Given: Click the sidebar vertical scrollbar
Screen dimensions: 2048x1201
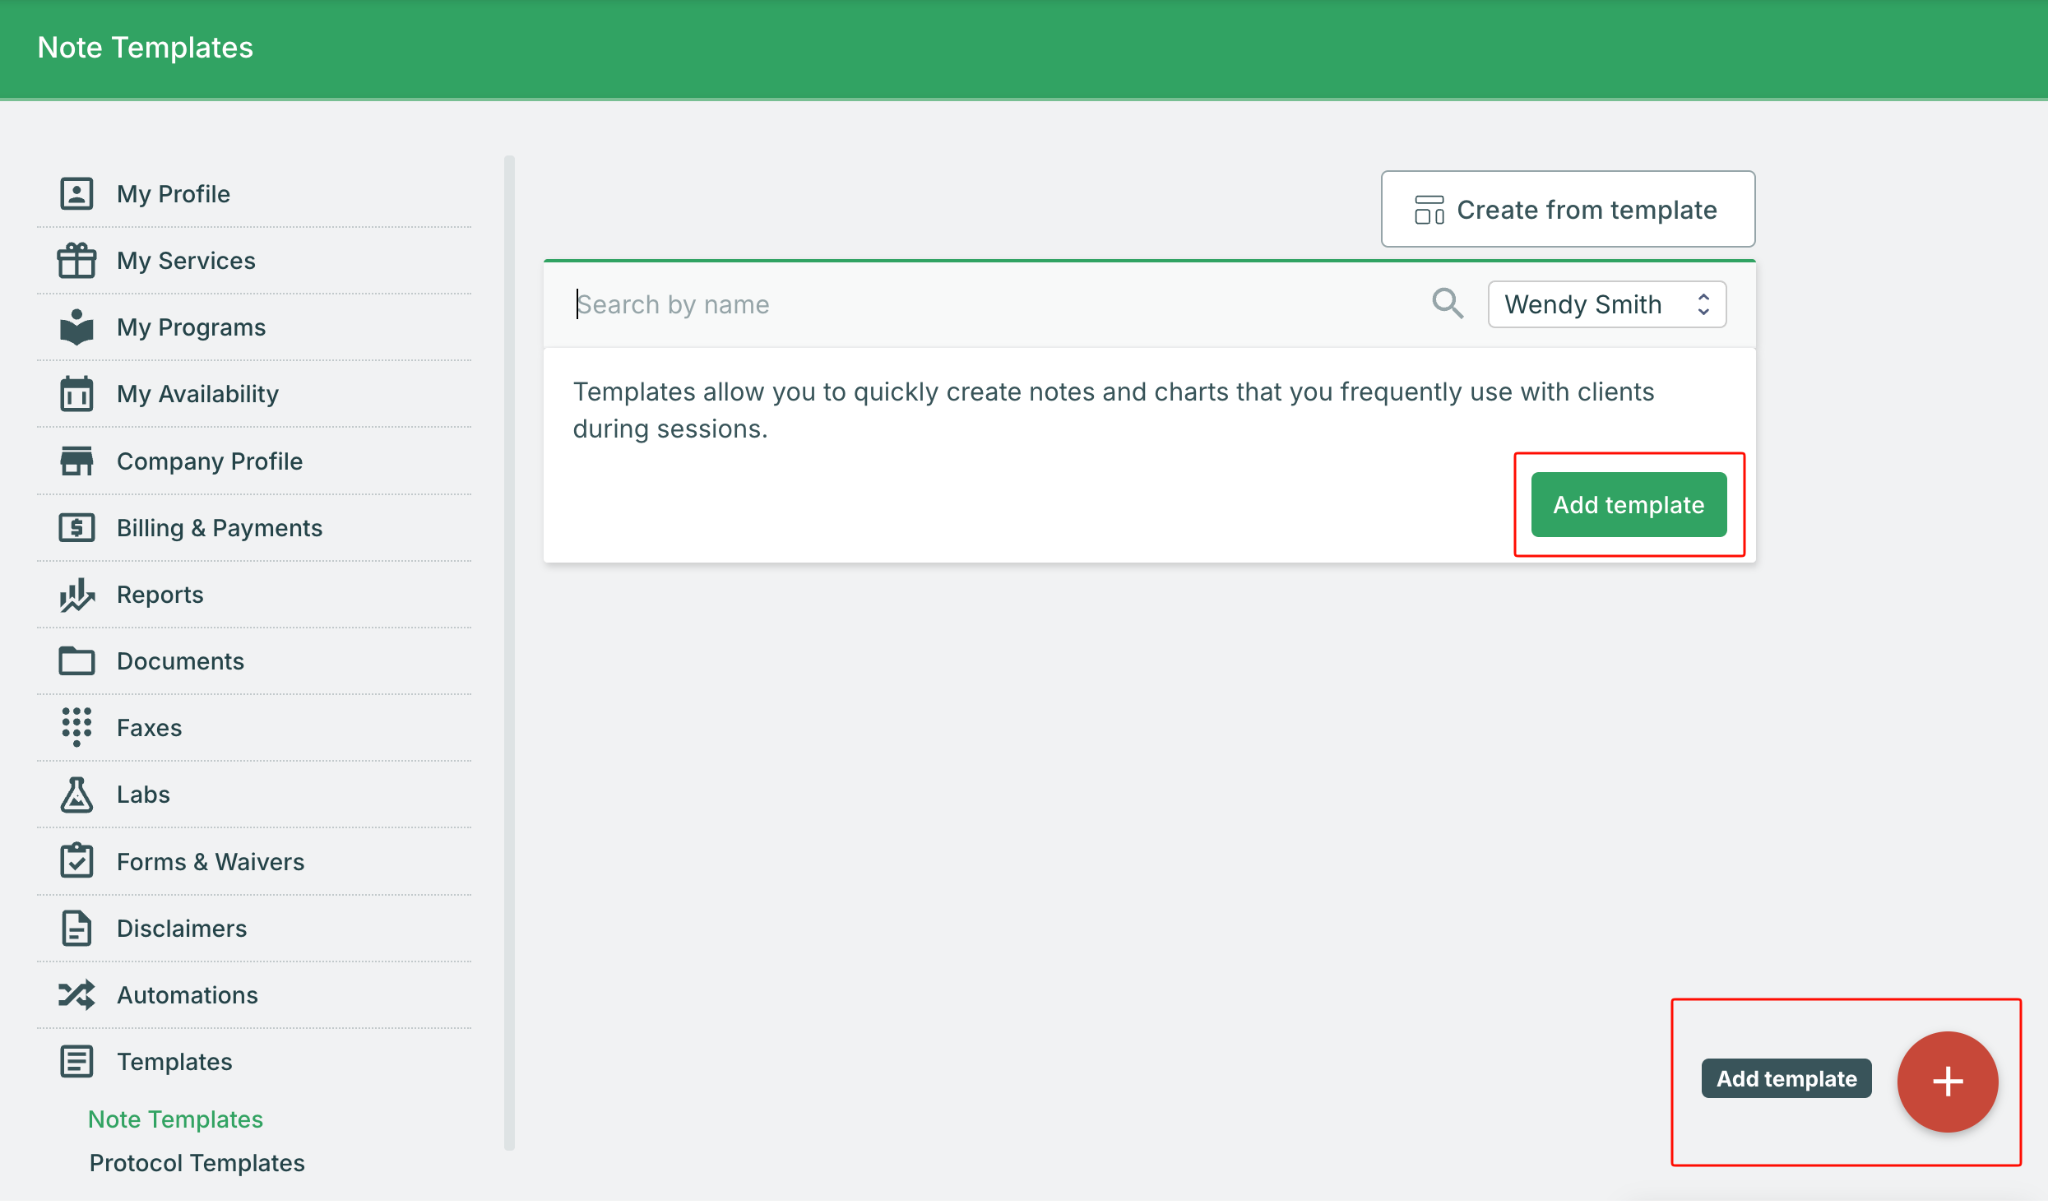Looking at the screenshot, I should (509, 650).
